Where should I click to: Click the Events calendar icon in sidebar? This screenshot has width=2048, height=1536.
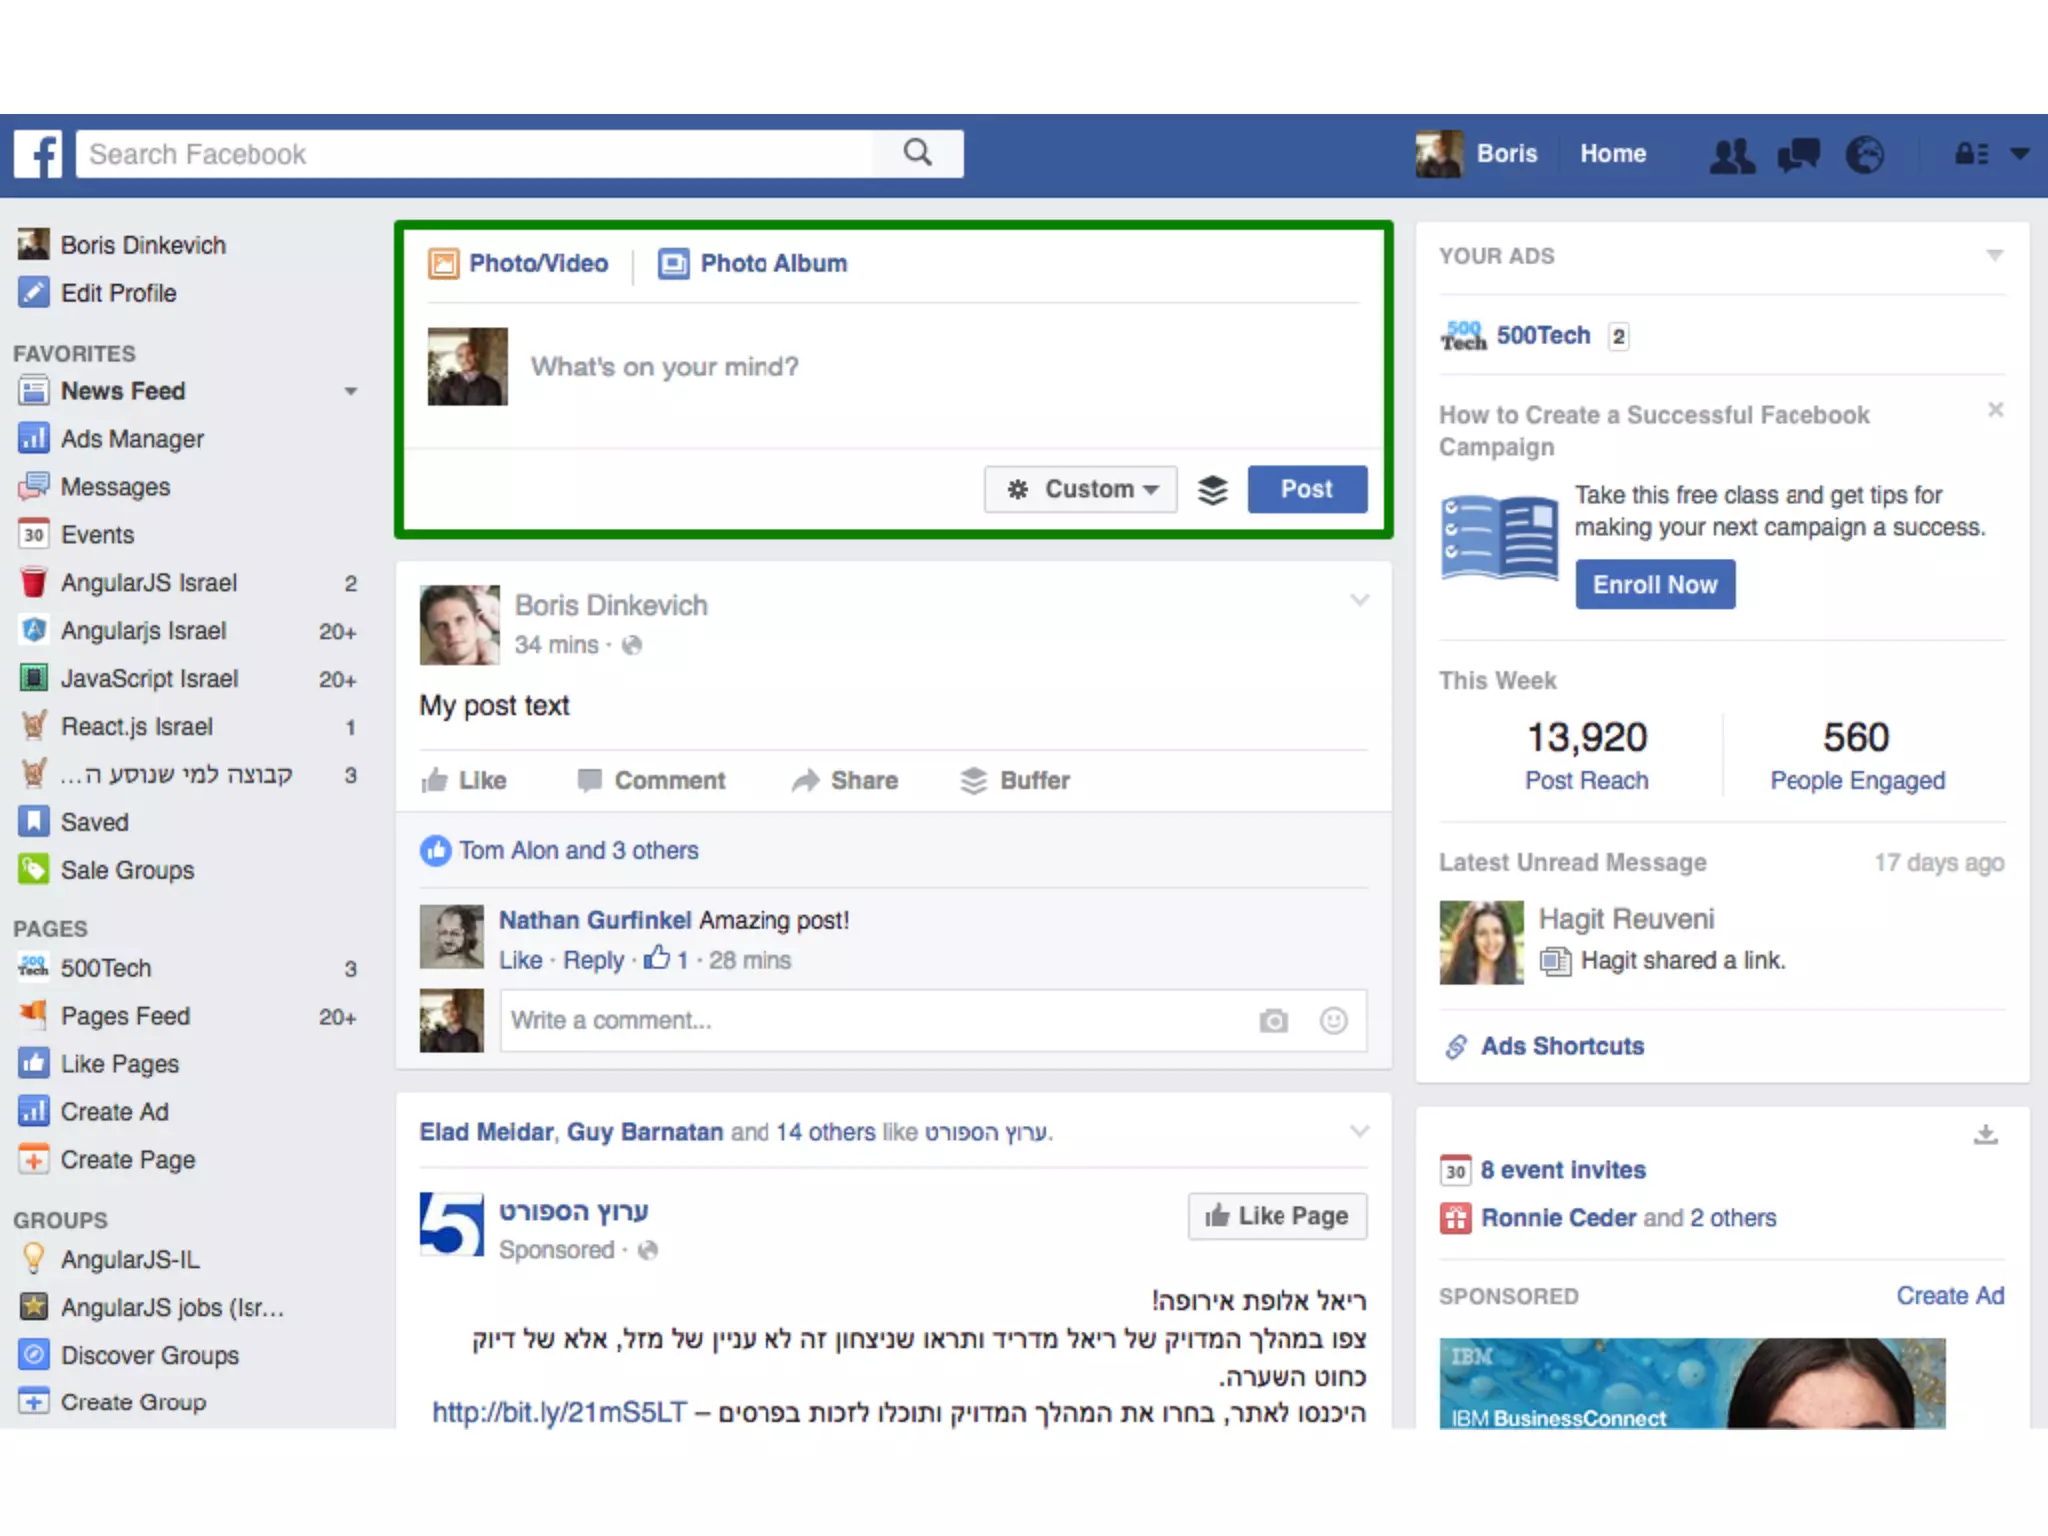pos(34,534)
